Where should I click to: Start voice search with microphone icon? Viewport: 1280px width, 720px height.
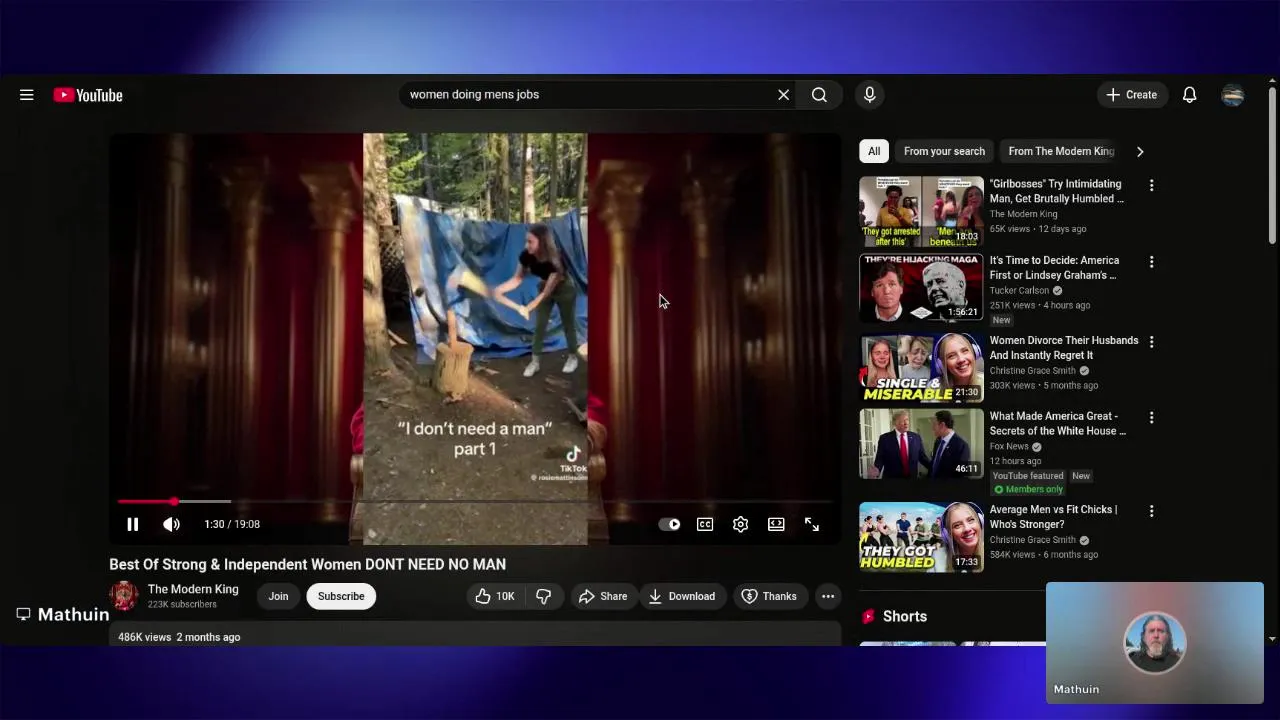(870, 95)
